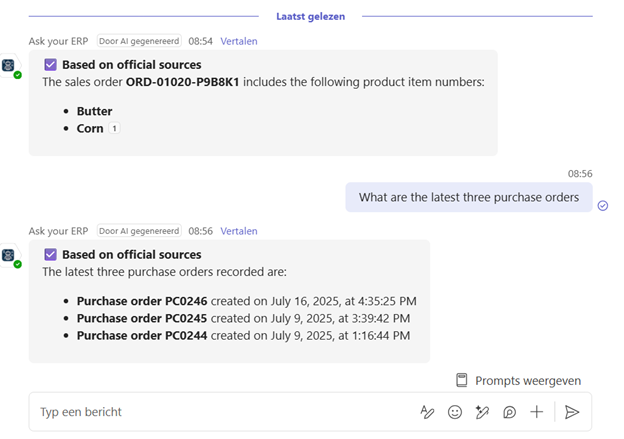
Task: Open the plus attachments and apps icon
Action: (536, 412)
